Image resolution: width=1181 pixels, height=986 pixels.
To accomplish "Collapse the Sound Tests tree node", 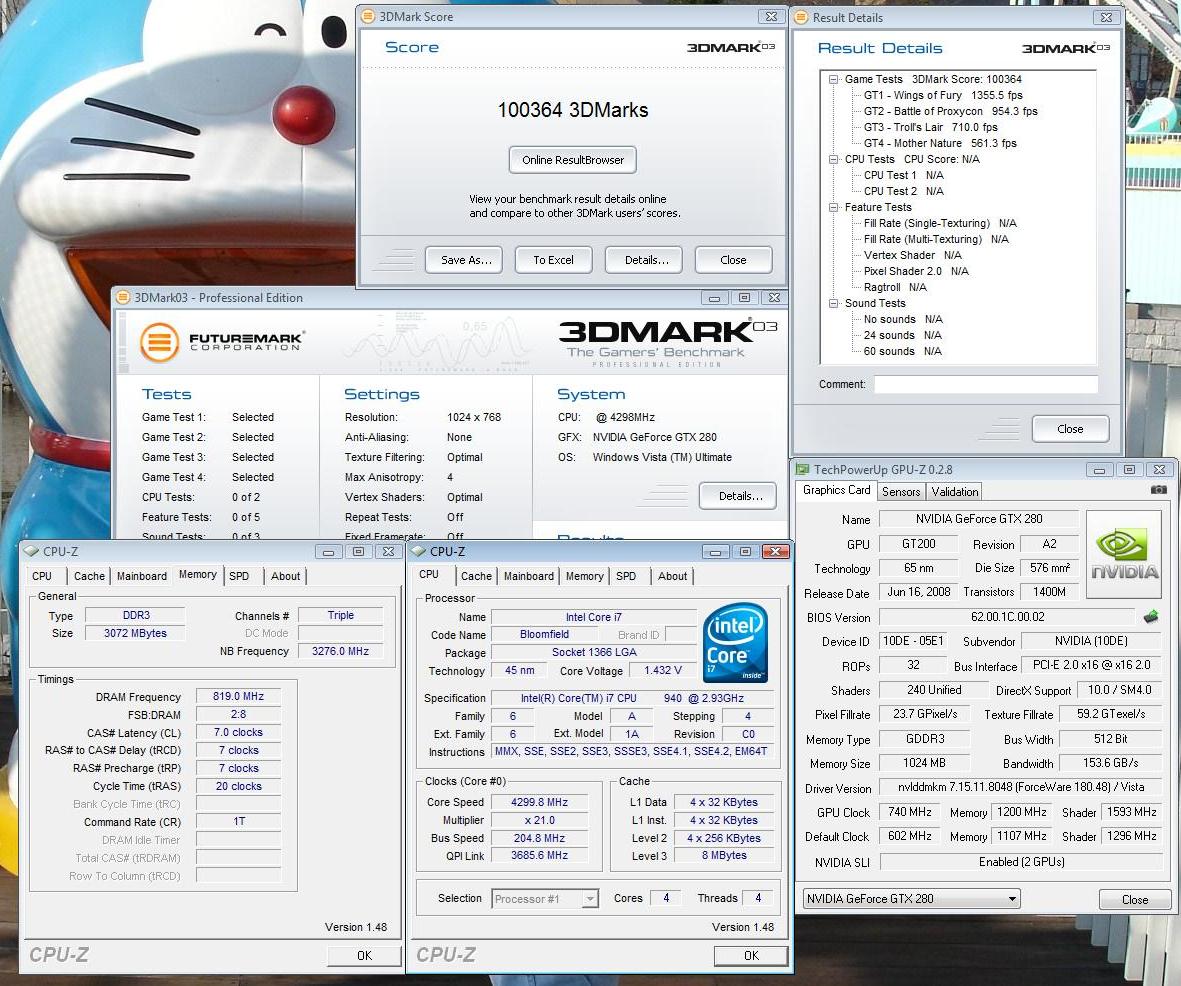I will [834, 303].
